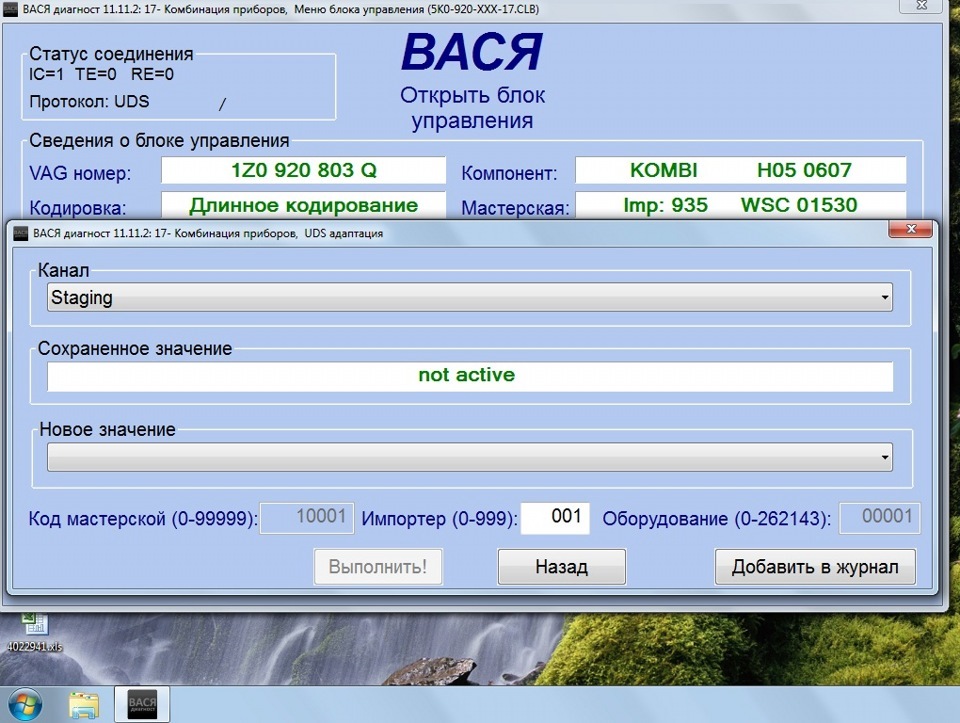Close the main Меню блока управления window
This screenshot has height=723, width=960.
click(921, 6)
